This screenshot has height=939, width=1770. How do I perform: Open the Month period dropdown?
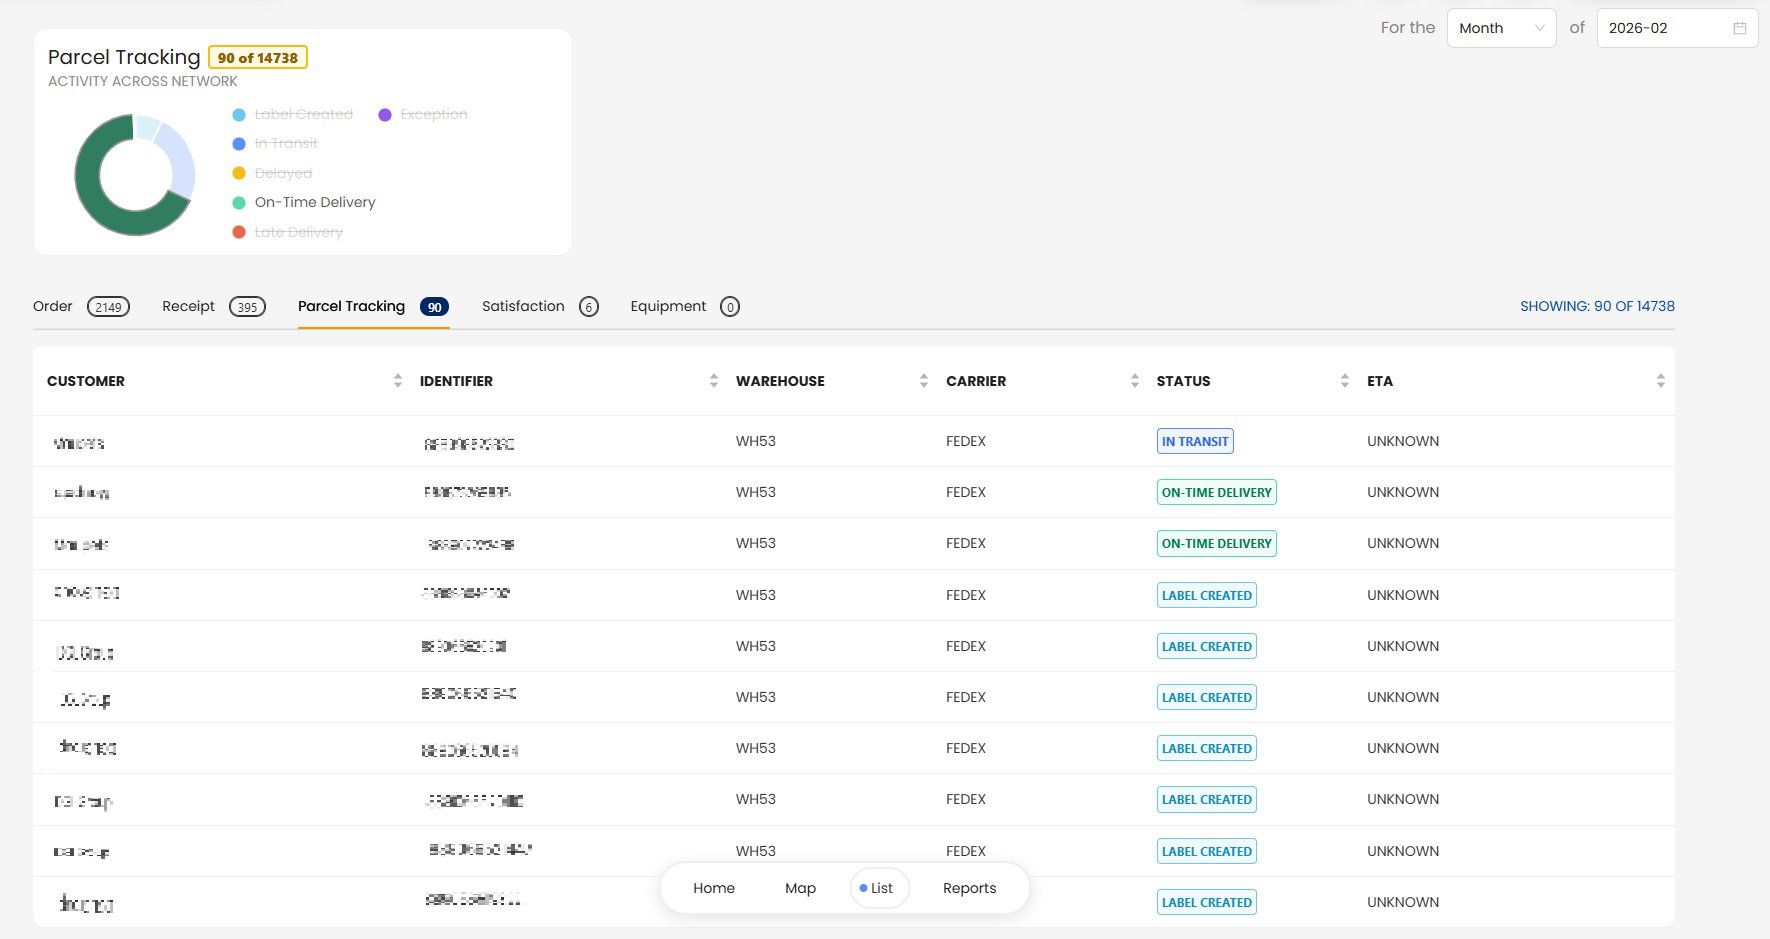pyautogui.click(x=1501, y=28)
